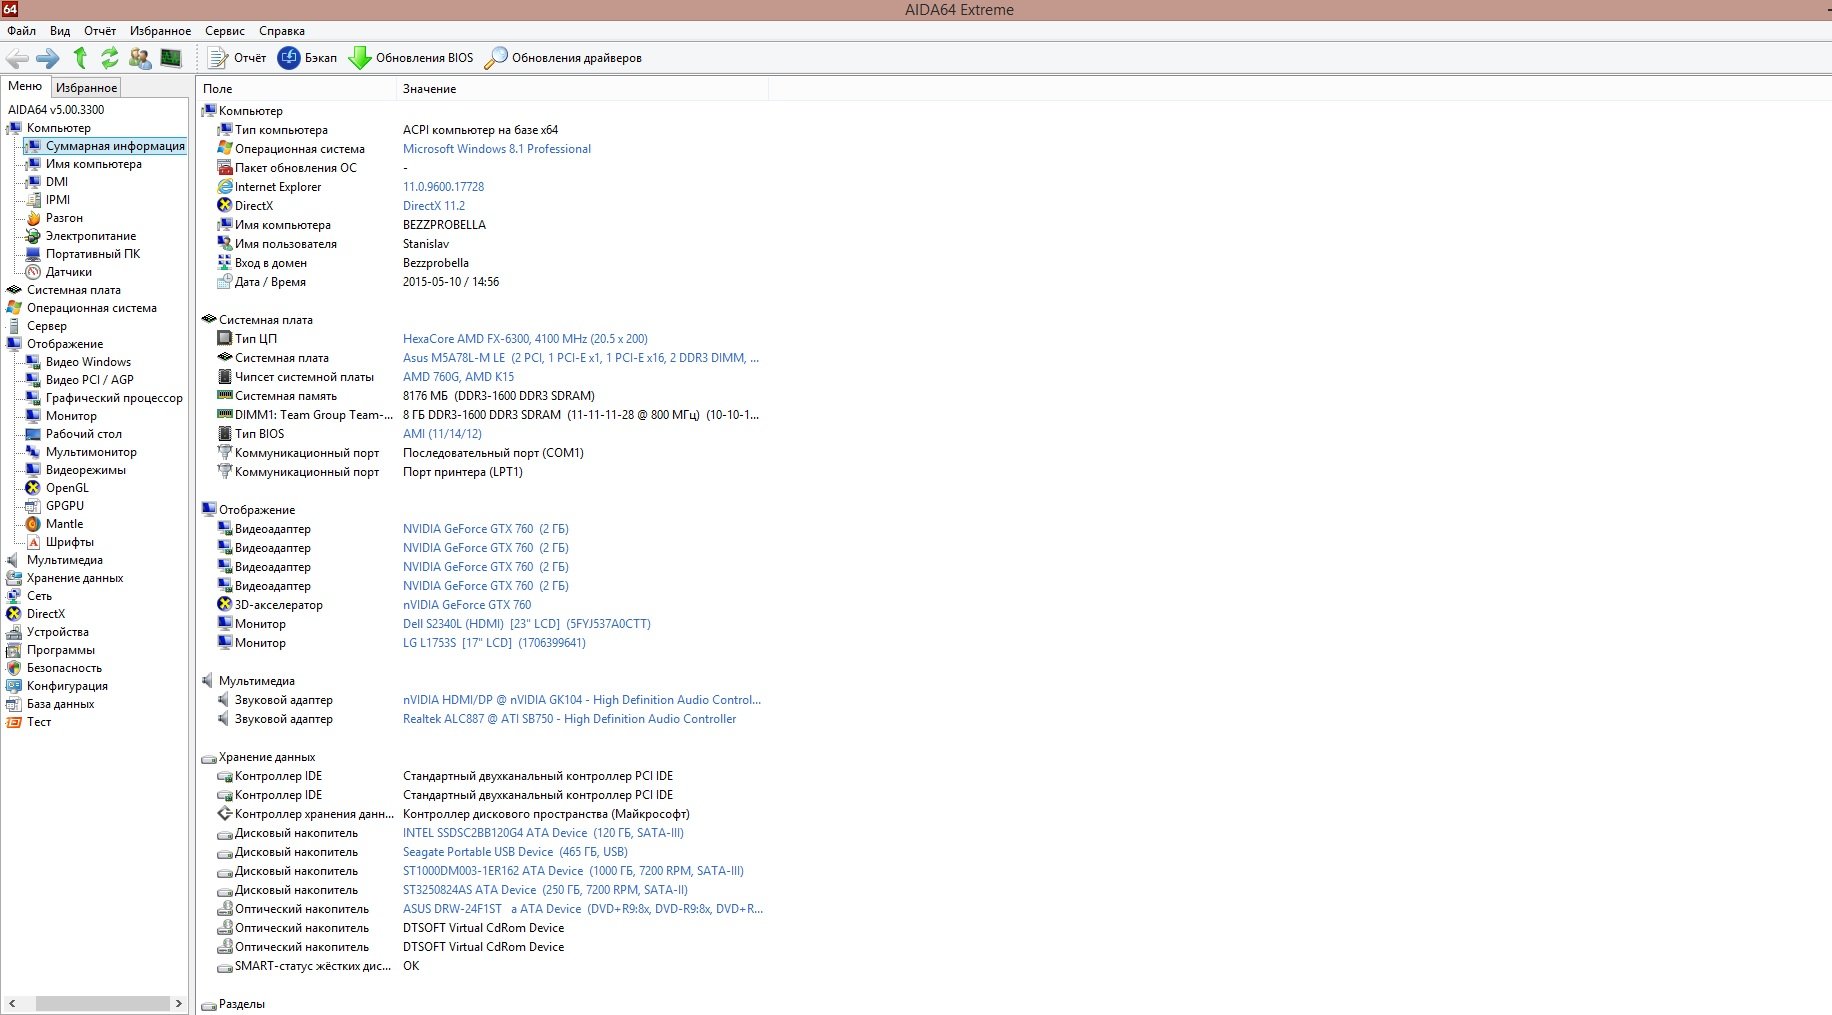This screenshot has height=1015, width=1832.
Task: Click the Отчёт report button
Action: [x=237, y=58]
